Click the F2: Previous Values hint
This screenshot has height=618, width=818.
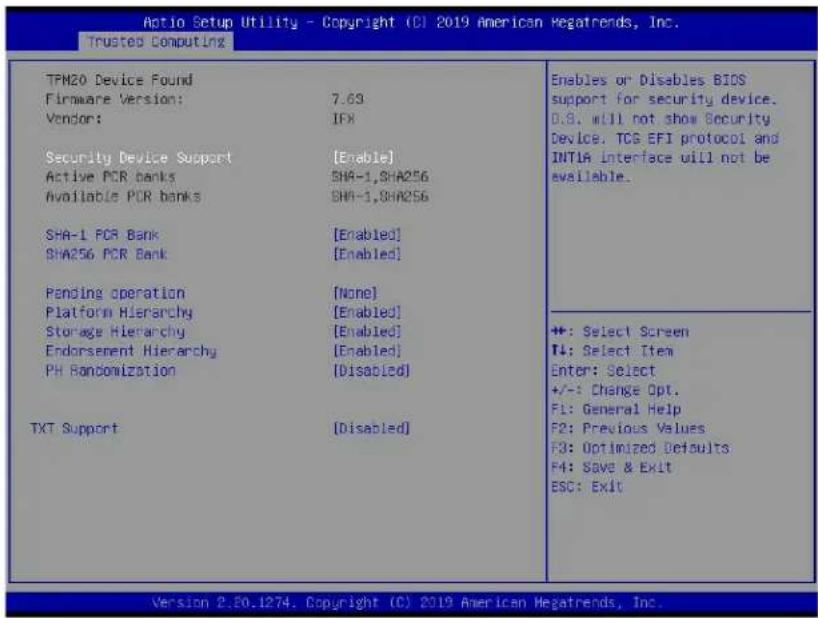coord(628,428)
